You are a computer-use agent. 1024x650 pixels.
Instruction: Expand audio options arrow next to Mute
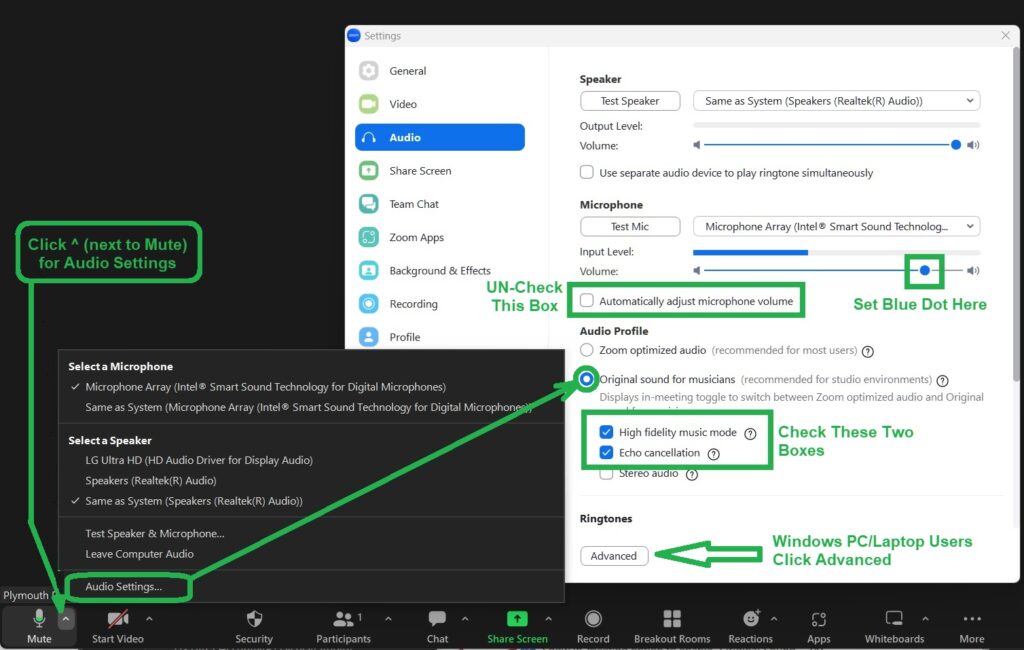(66, 618)
